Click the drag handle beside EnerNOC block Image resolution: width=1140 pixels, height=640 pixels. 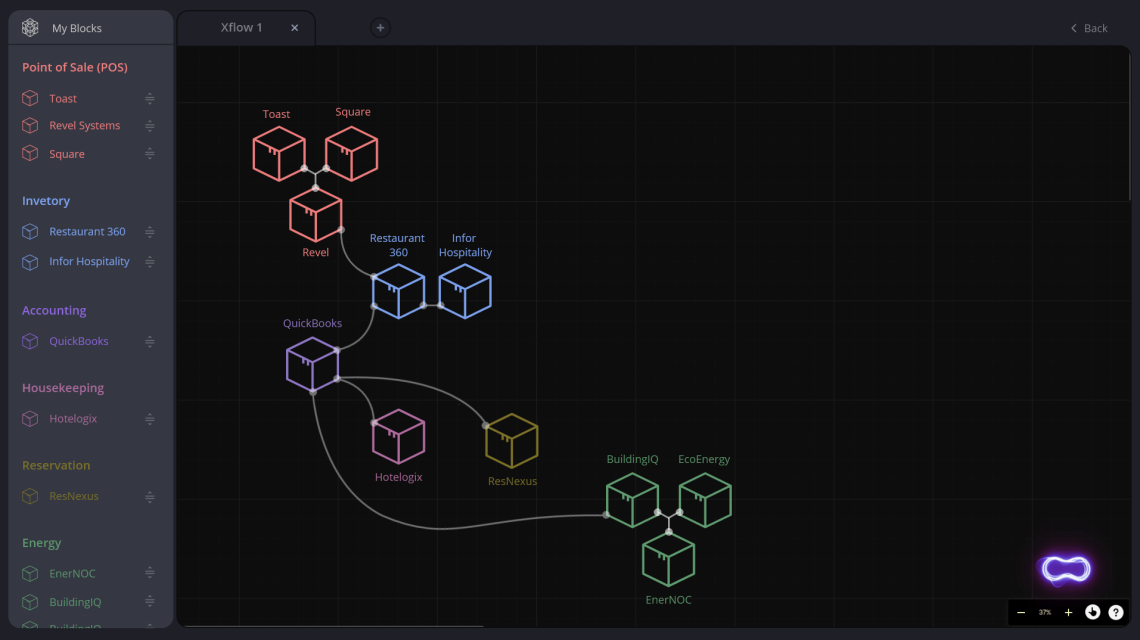tap(149, 573)
